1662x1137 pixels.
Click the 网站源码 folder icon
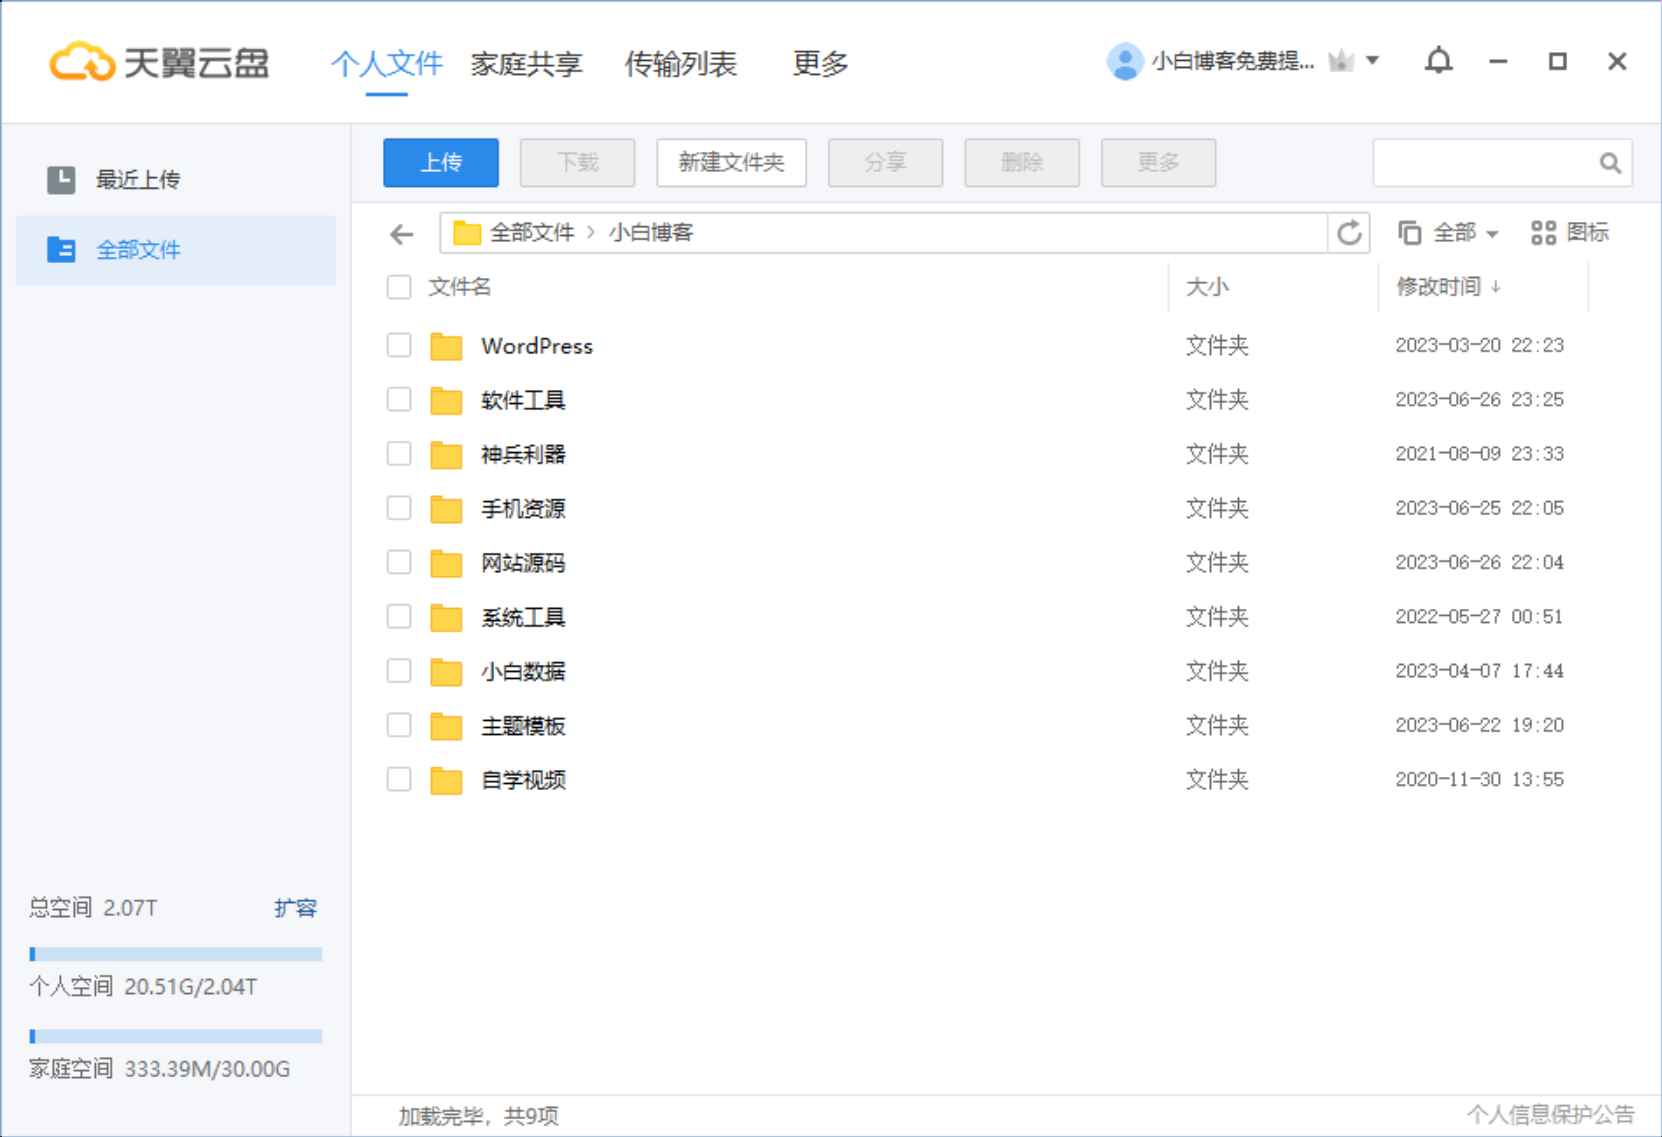pos(446,563)
